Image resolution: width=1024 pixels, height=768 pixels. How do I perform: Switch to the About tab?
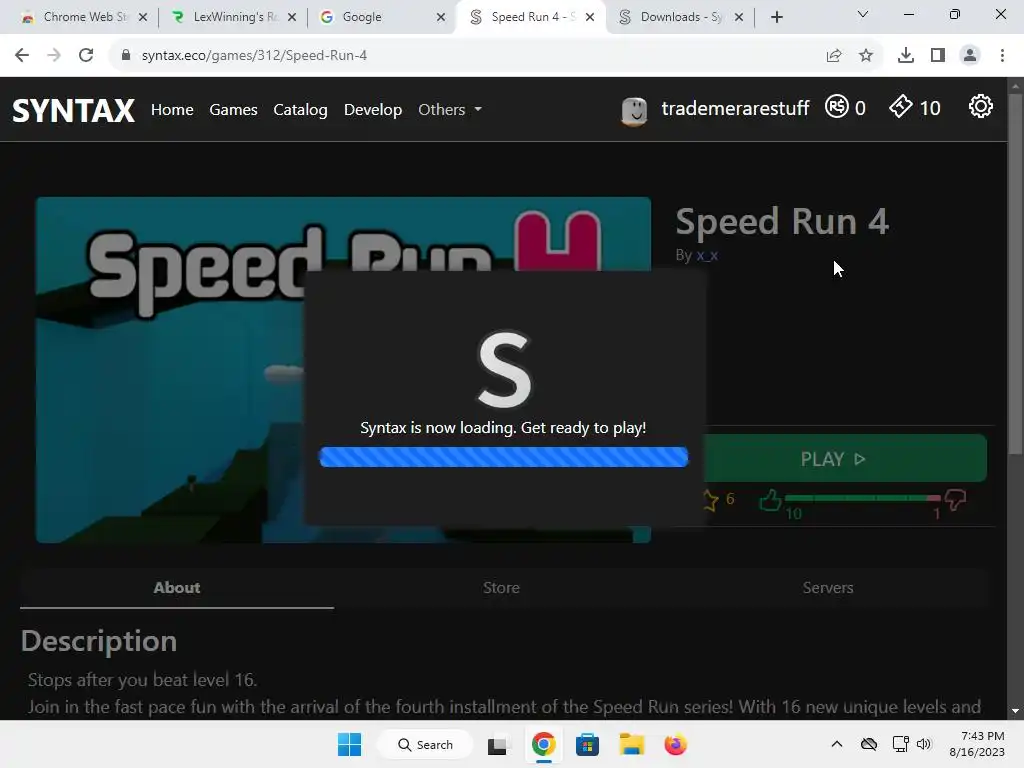(177, 588)
